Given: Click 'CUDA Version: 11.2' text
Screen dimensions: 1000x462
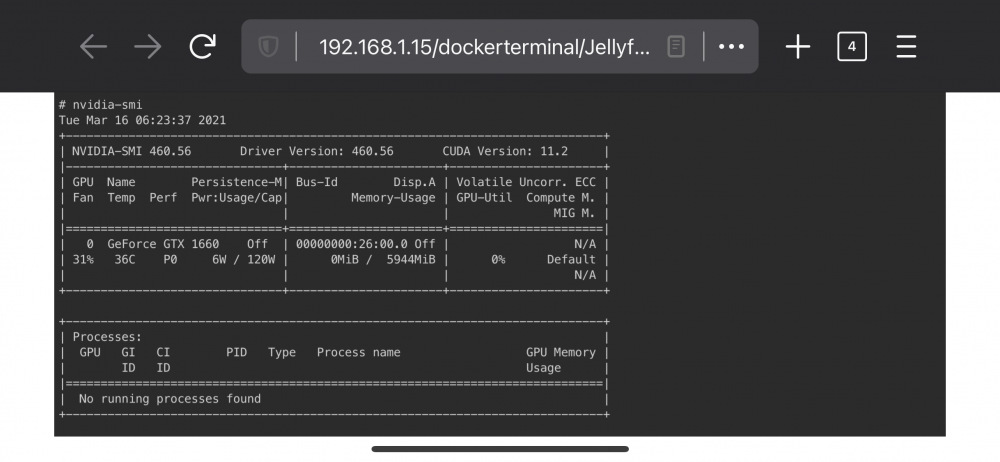Looking at the screenshot, I should pos(505,151).
